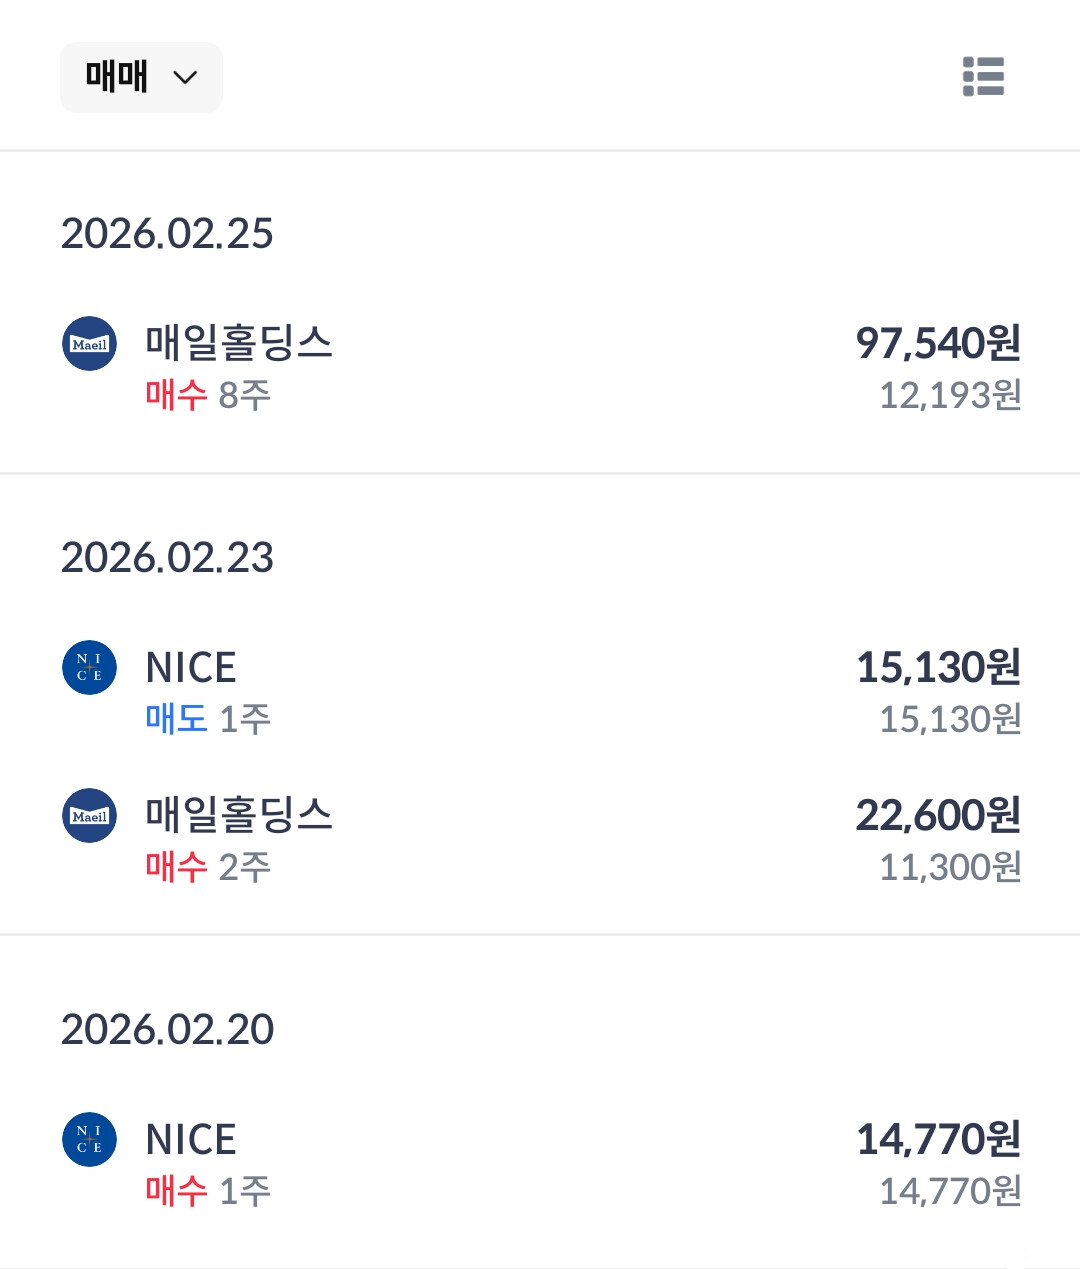1080x1269 pixels.
Task: Select the 14,770원 bold purchase amount
Action: pos(938,1139)
